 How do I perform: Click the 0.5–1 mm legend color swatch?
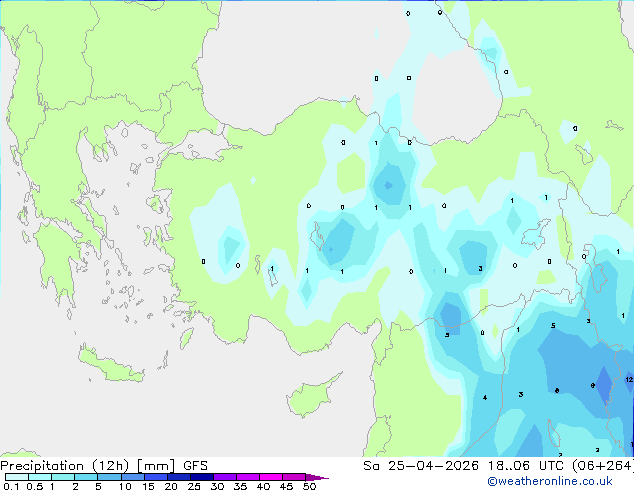(40, 477)
